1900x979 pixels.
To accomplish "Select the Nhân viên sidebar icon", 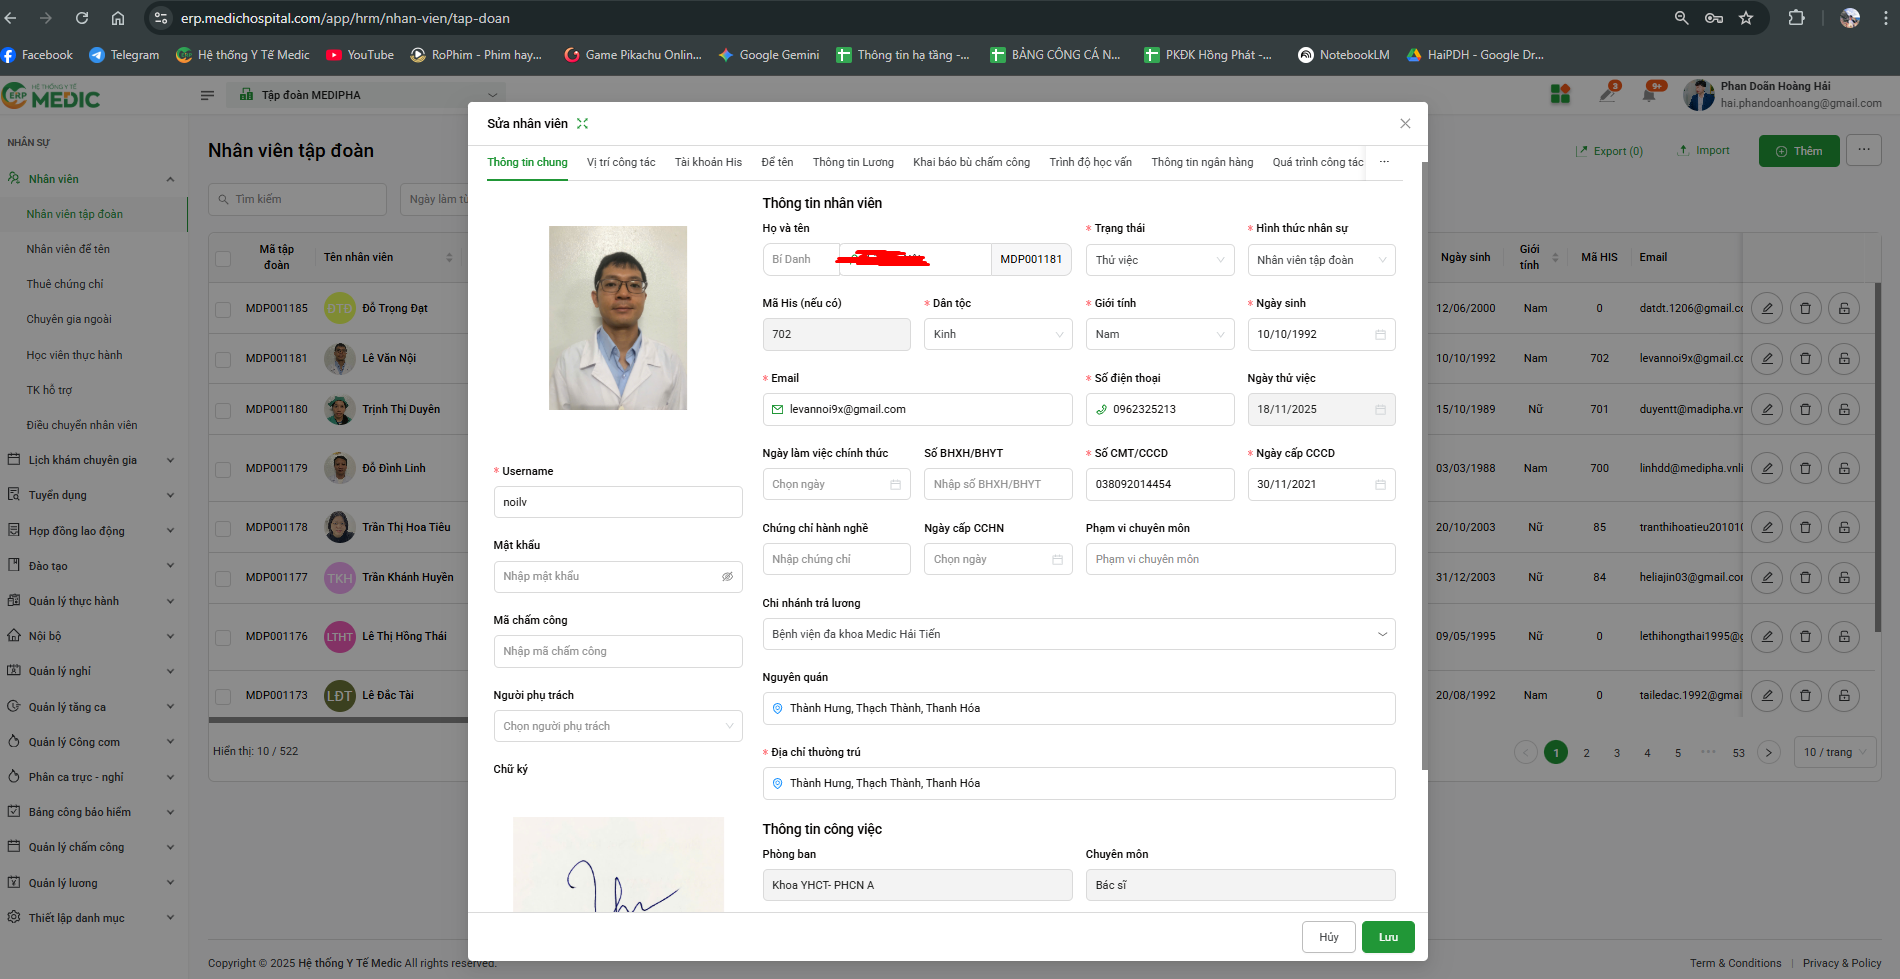I will tap(14, 178).
